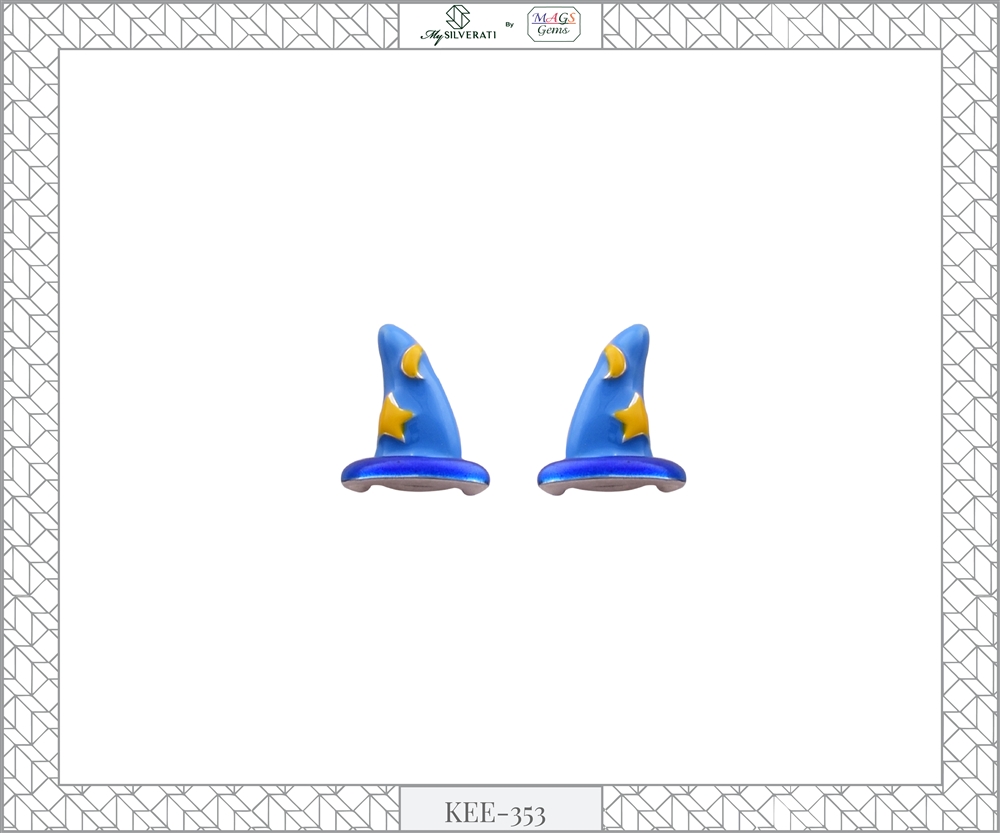Screen dimensions: 1000x833
Task: Click the MAGS Gems logo
Action: pyautogui.click(x=554, y=25)
